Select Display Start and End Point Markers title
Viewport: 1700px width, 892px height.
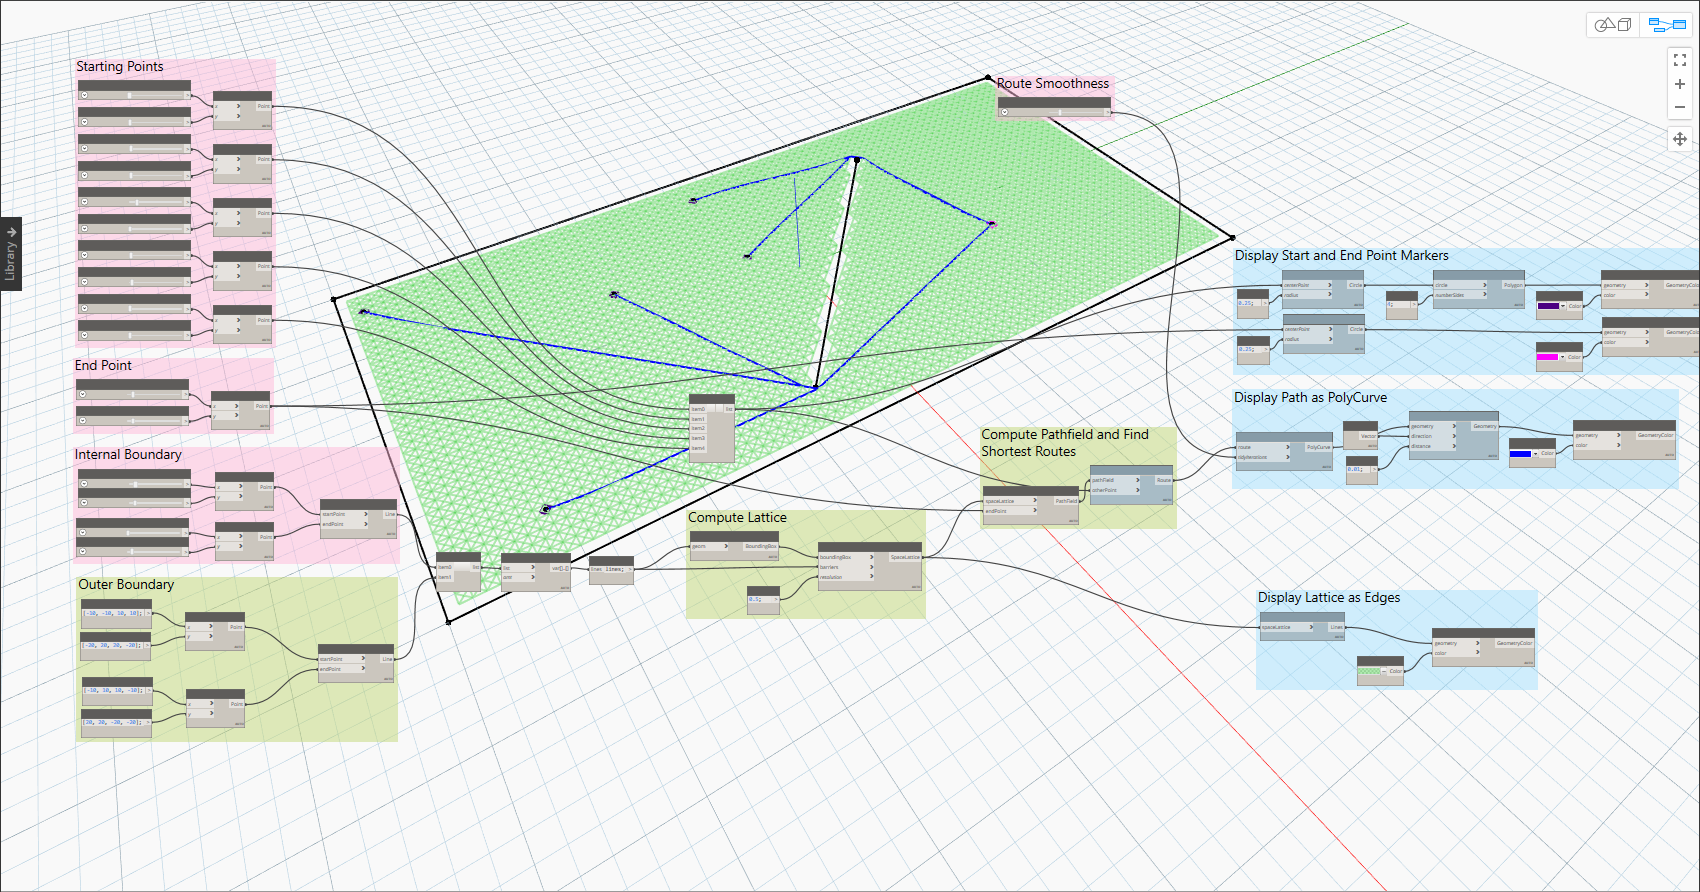[x=1342, y=255]
